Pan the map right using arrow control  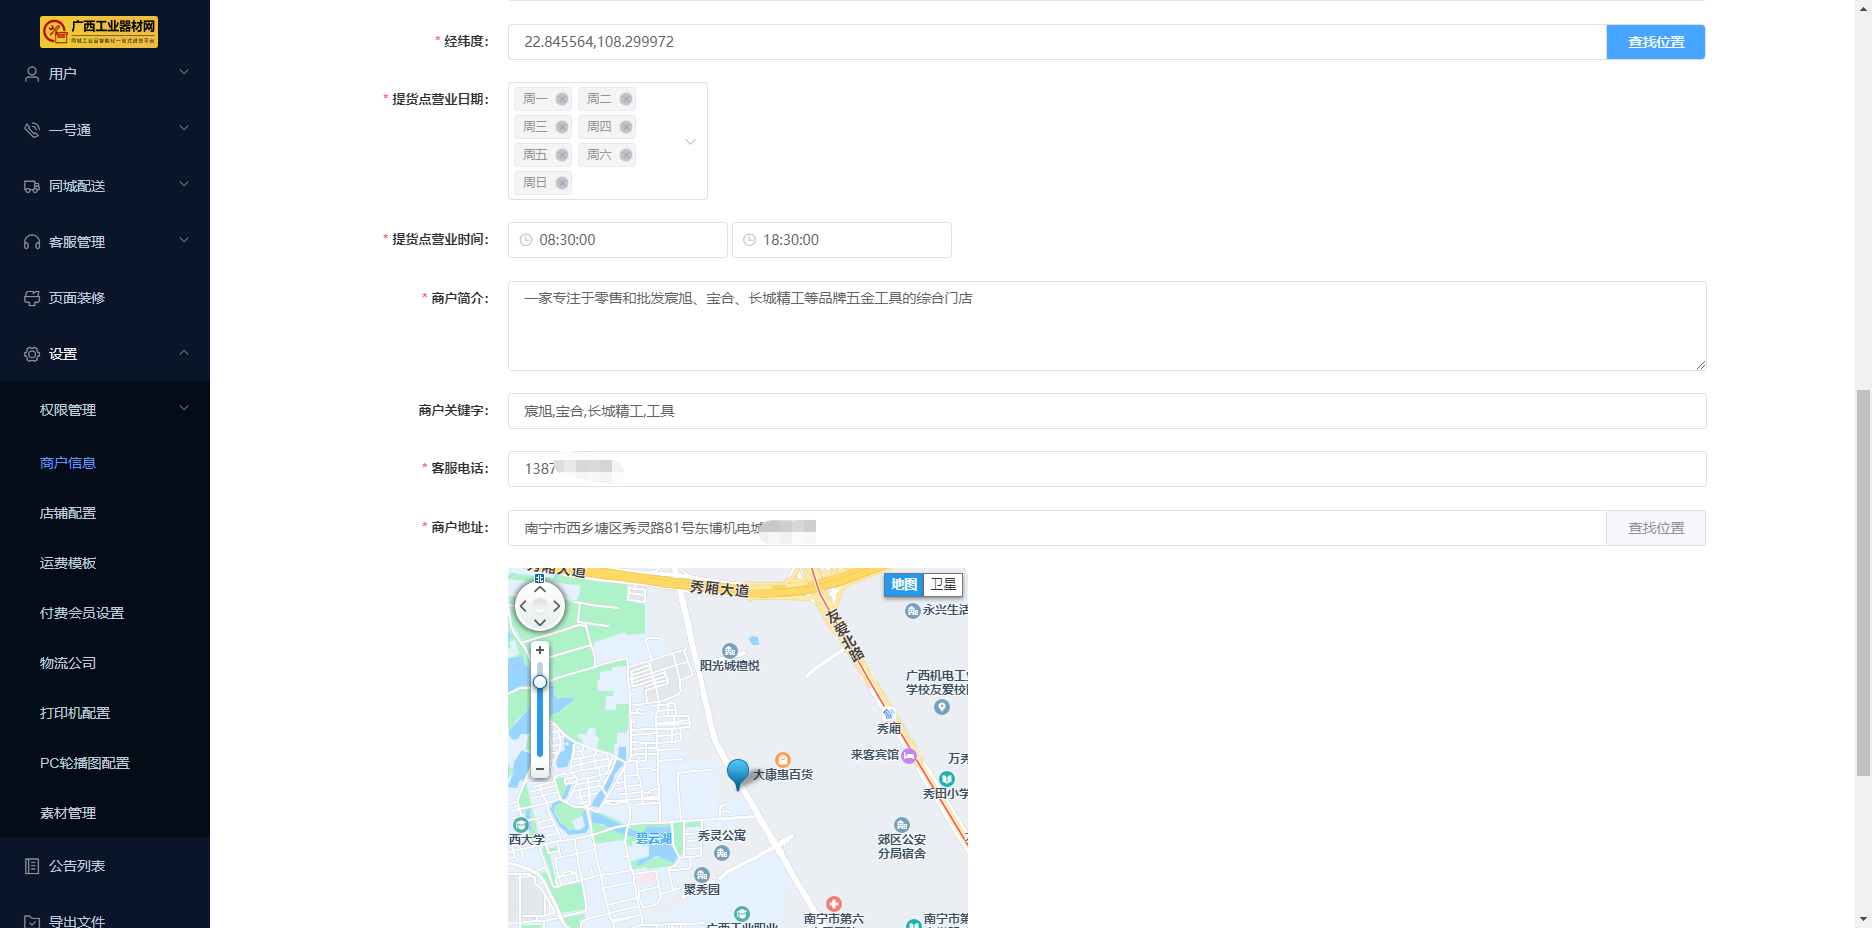click(x=557, y=606)
